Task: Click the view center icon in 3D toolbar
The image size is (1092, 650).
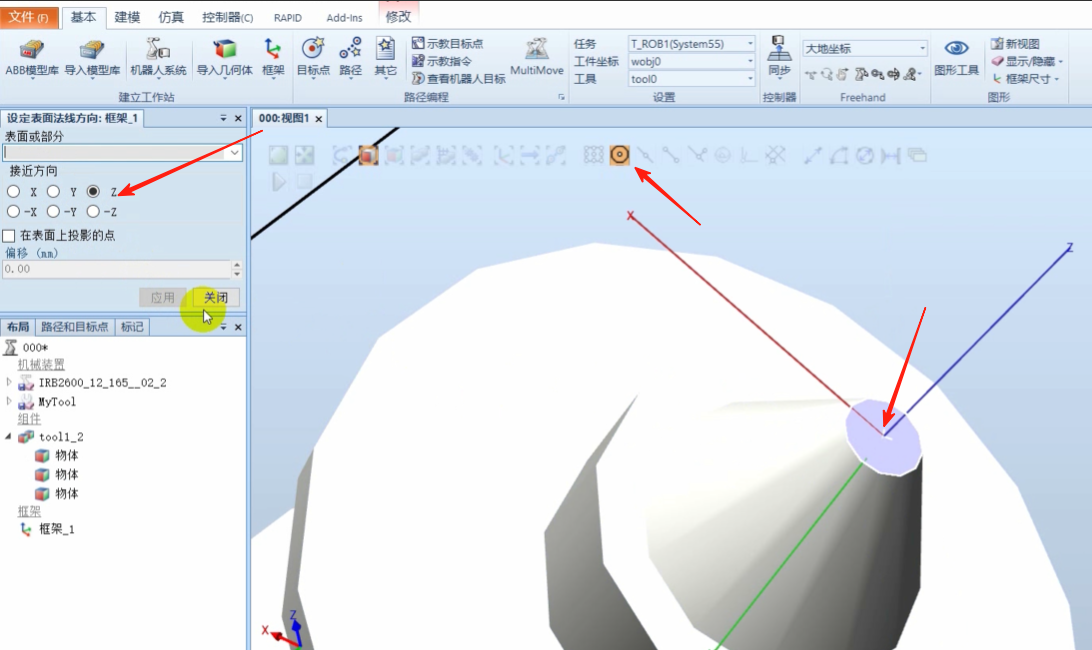Action: click(x=304, y=155)
